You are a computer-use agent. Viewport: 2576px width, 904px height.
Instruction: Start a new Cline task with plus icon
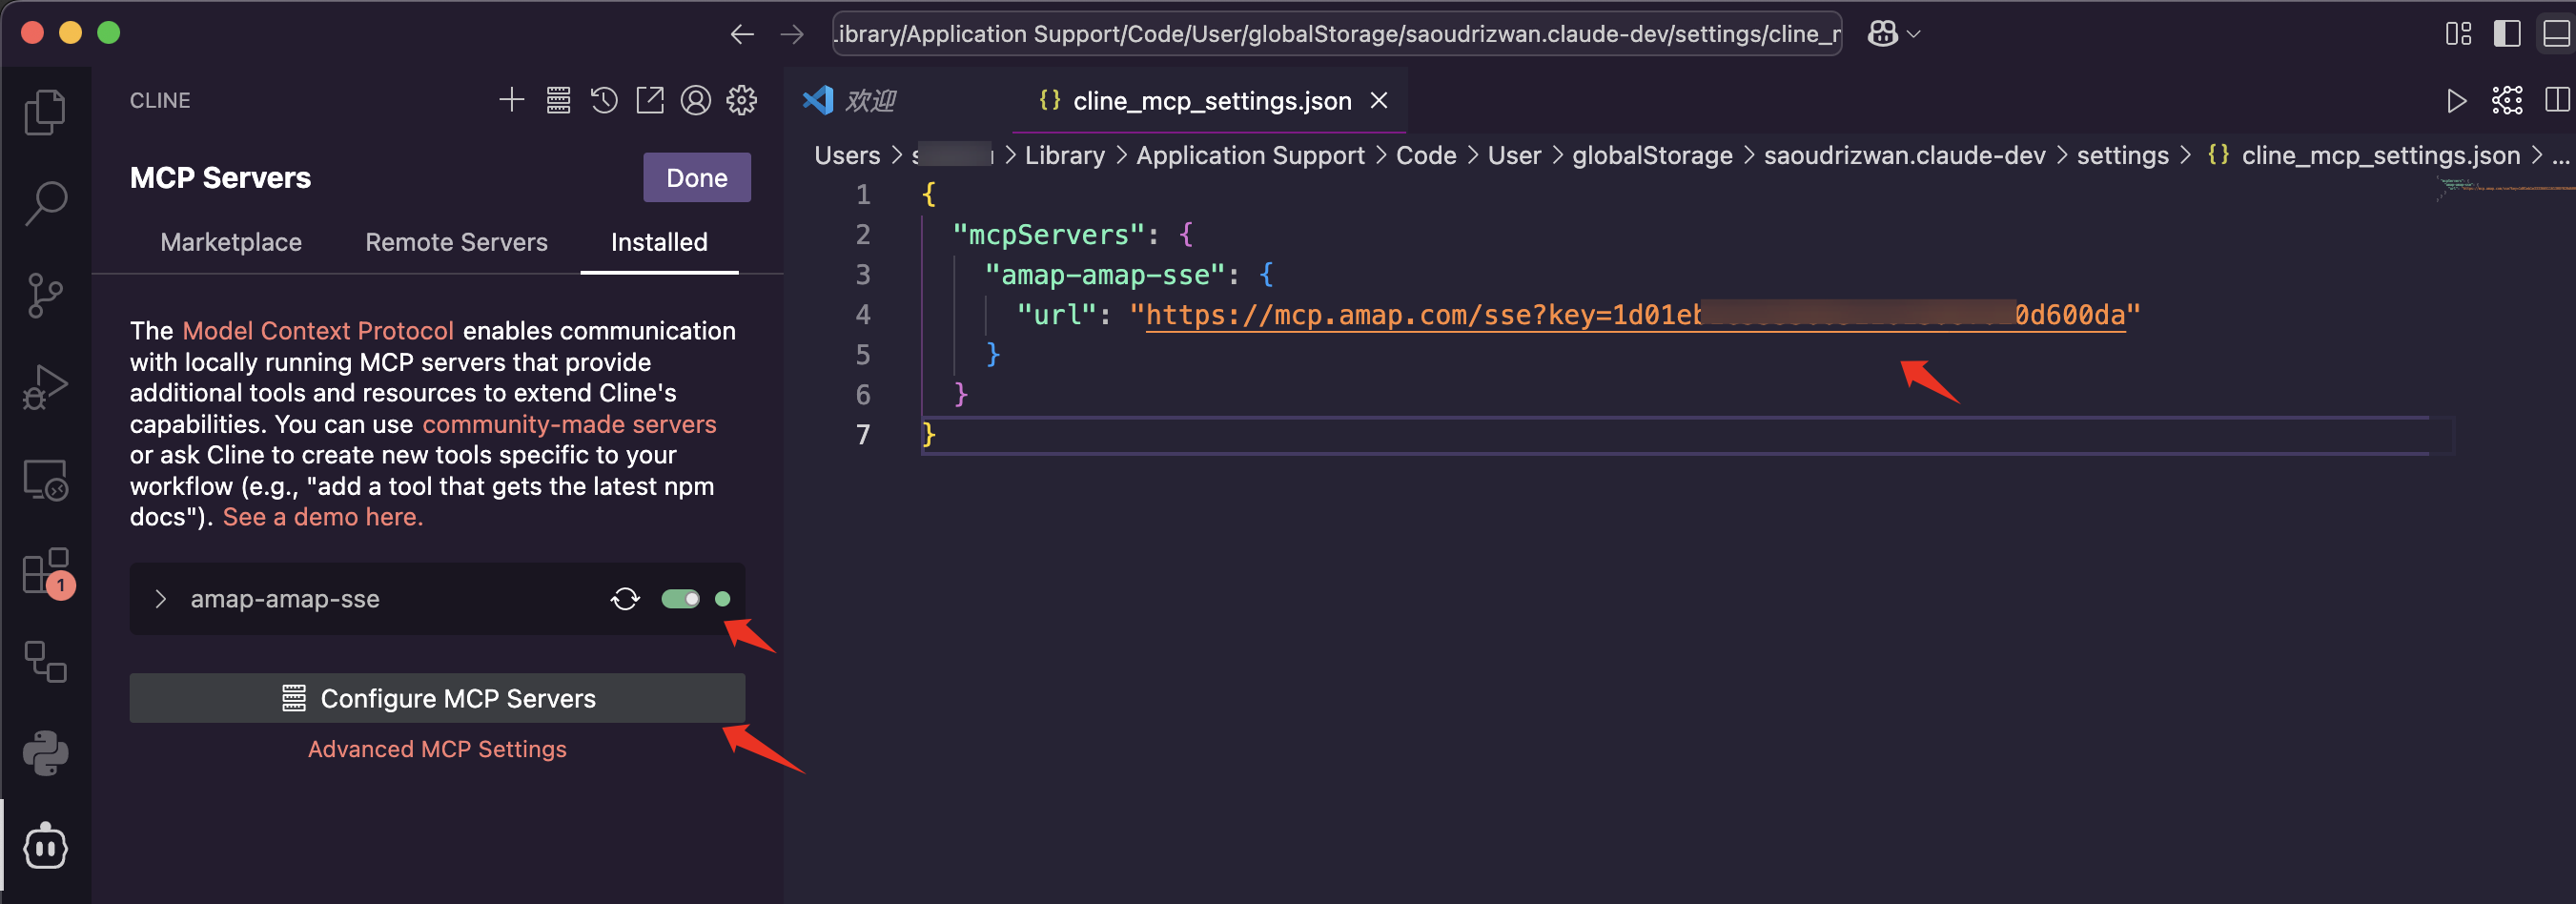(x=511, y=100)
